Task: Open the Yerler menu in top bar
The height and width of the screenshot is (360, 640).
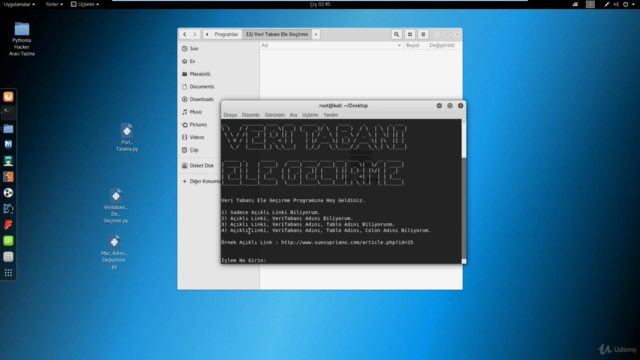Action: point(54,4)
